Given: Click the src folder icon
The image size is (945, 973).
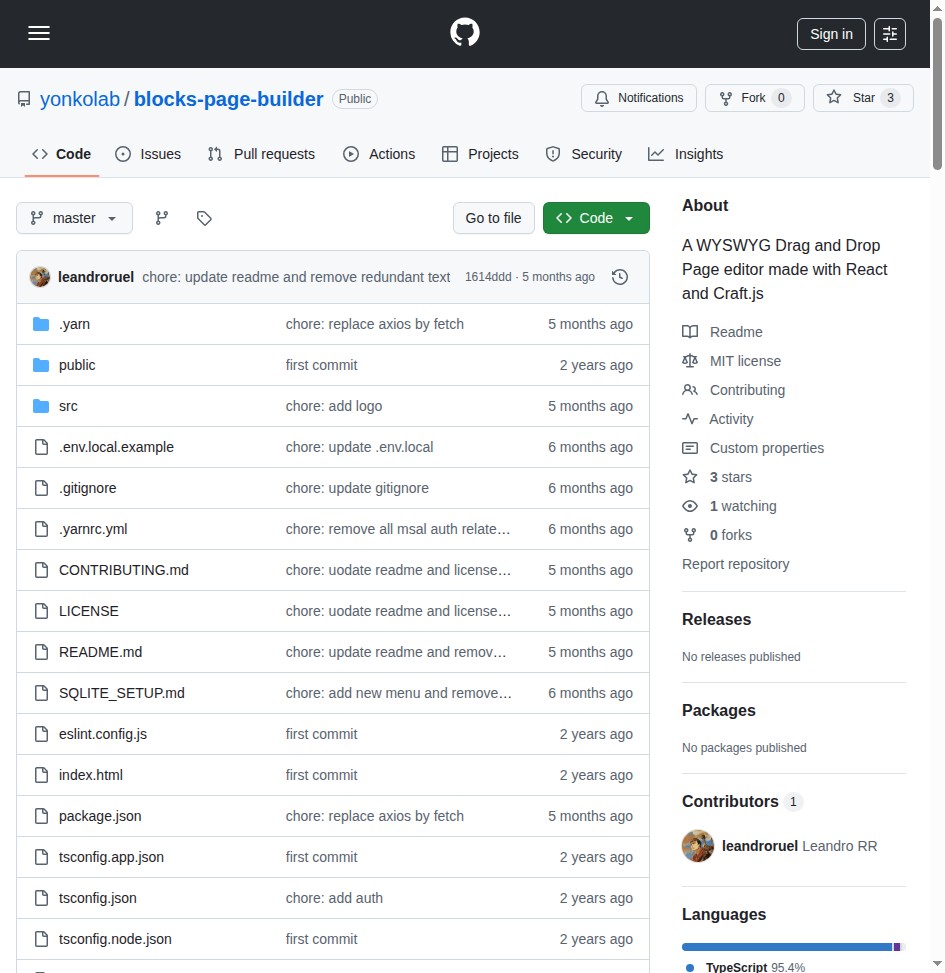Looking at the screenshot, I should tap(41, 406).
